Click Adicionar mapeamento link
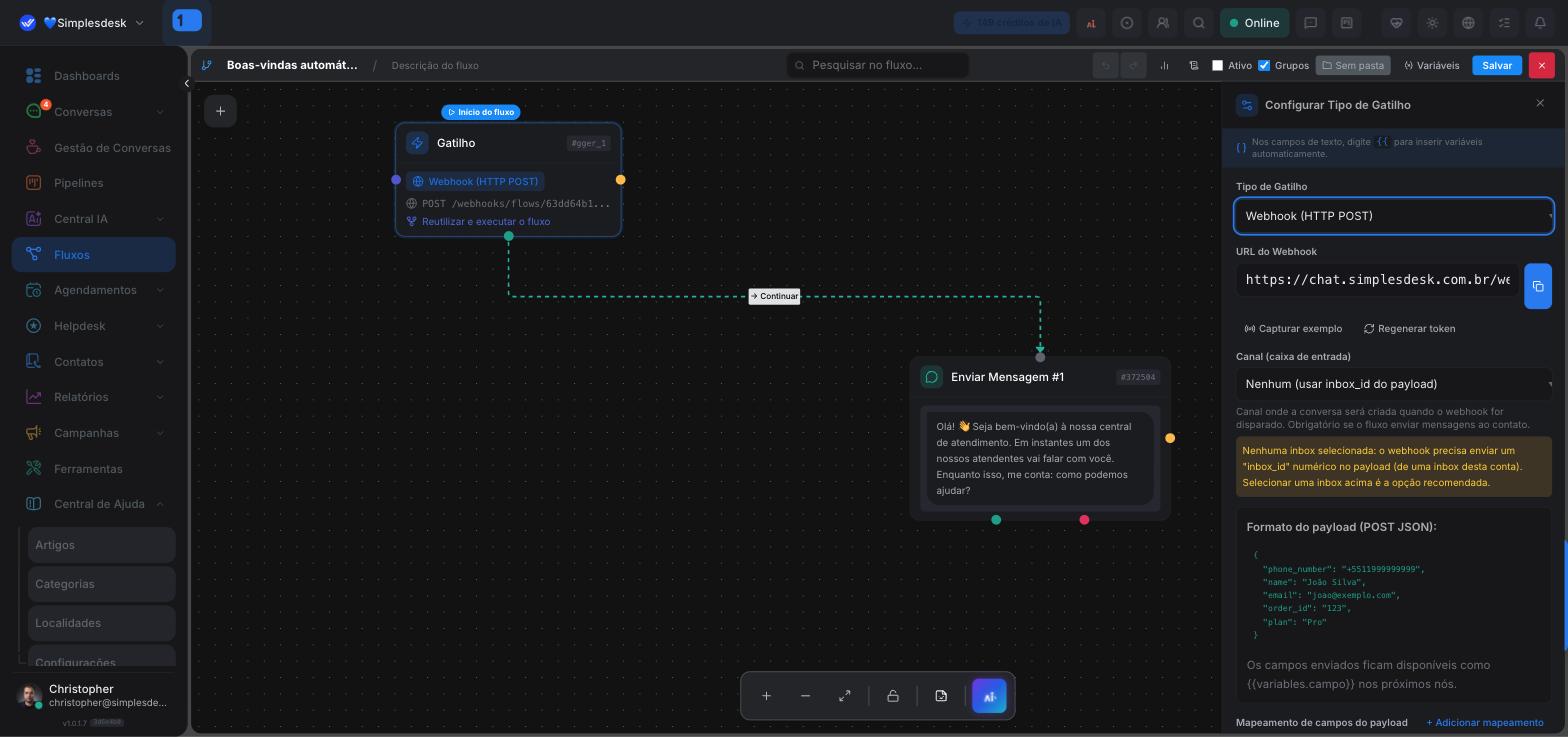This screenshot has height=737, width=1568. point(1485,722)
